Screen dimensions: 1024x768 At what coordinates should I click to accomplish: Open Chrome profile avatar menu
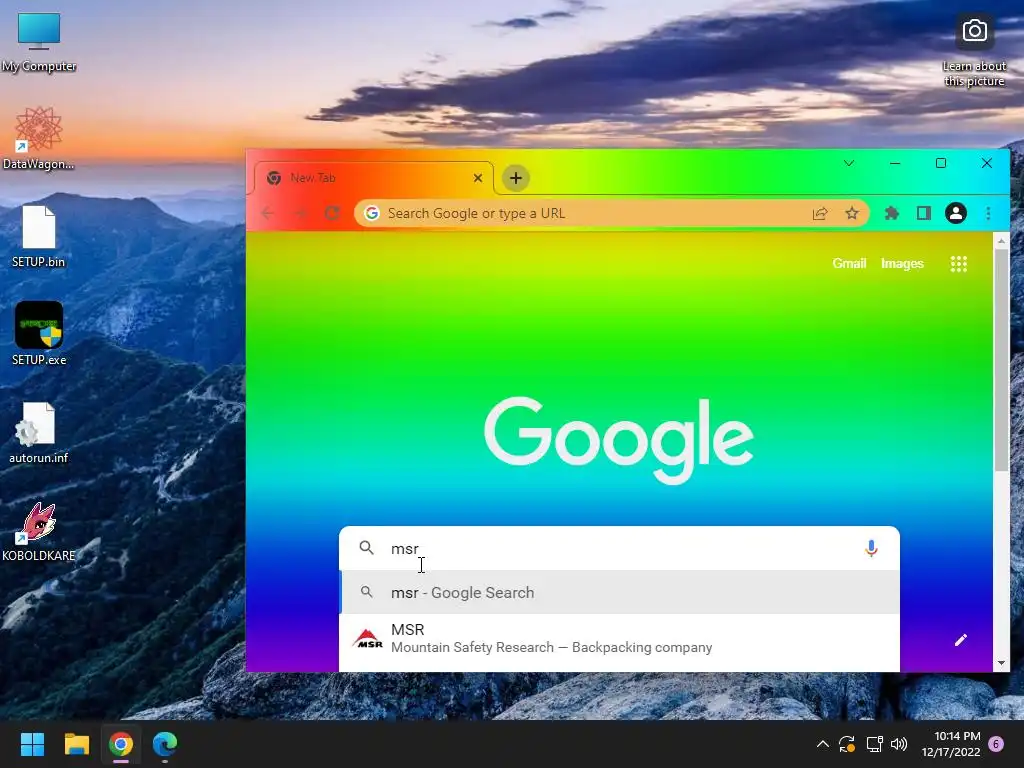click(955, 213)
